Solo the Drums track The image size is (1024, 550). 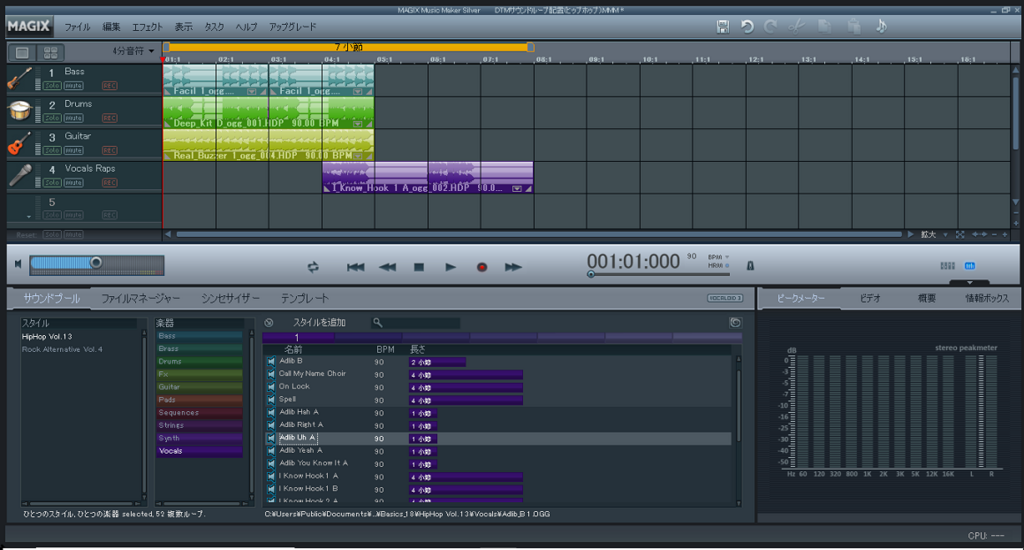[x=52, y=118]
